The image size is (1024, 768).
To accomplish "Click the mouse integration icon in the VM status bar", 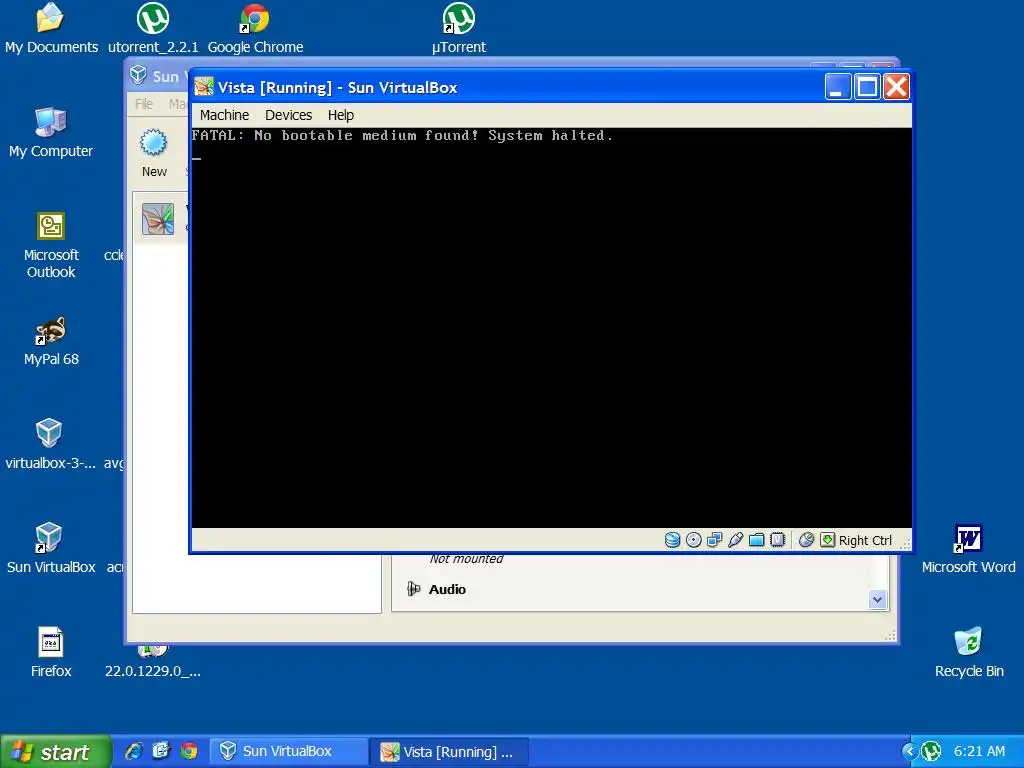I will (x=807, y=540).
